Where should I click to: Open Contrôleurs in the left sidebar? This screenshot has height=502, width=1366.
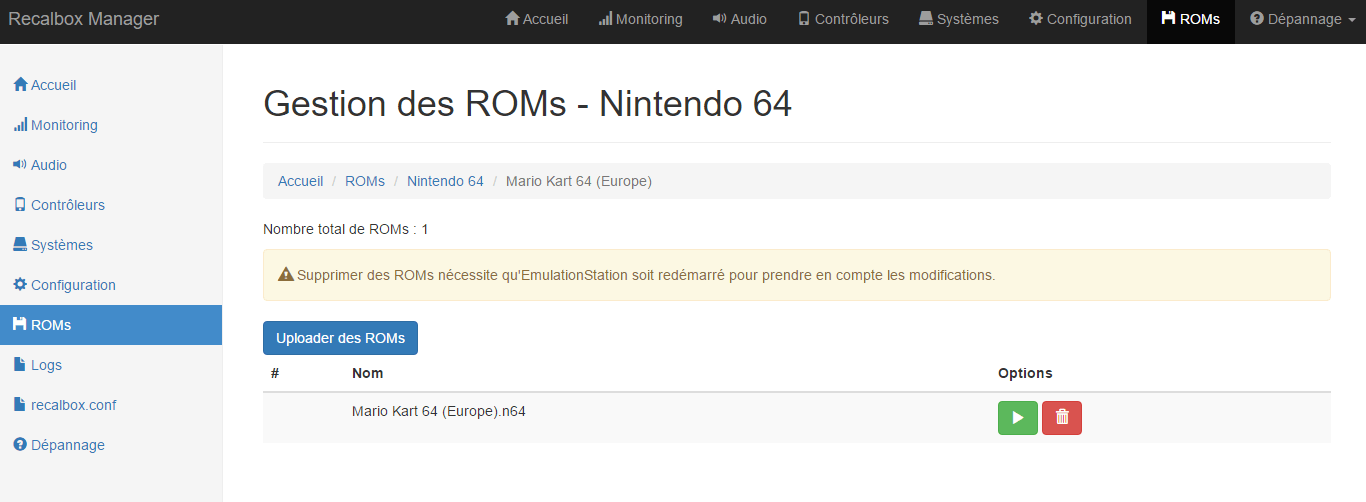pos(67,205)
